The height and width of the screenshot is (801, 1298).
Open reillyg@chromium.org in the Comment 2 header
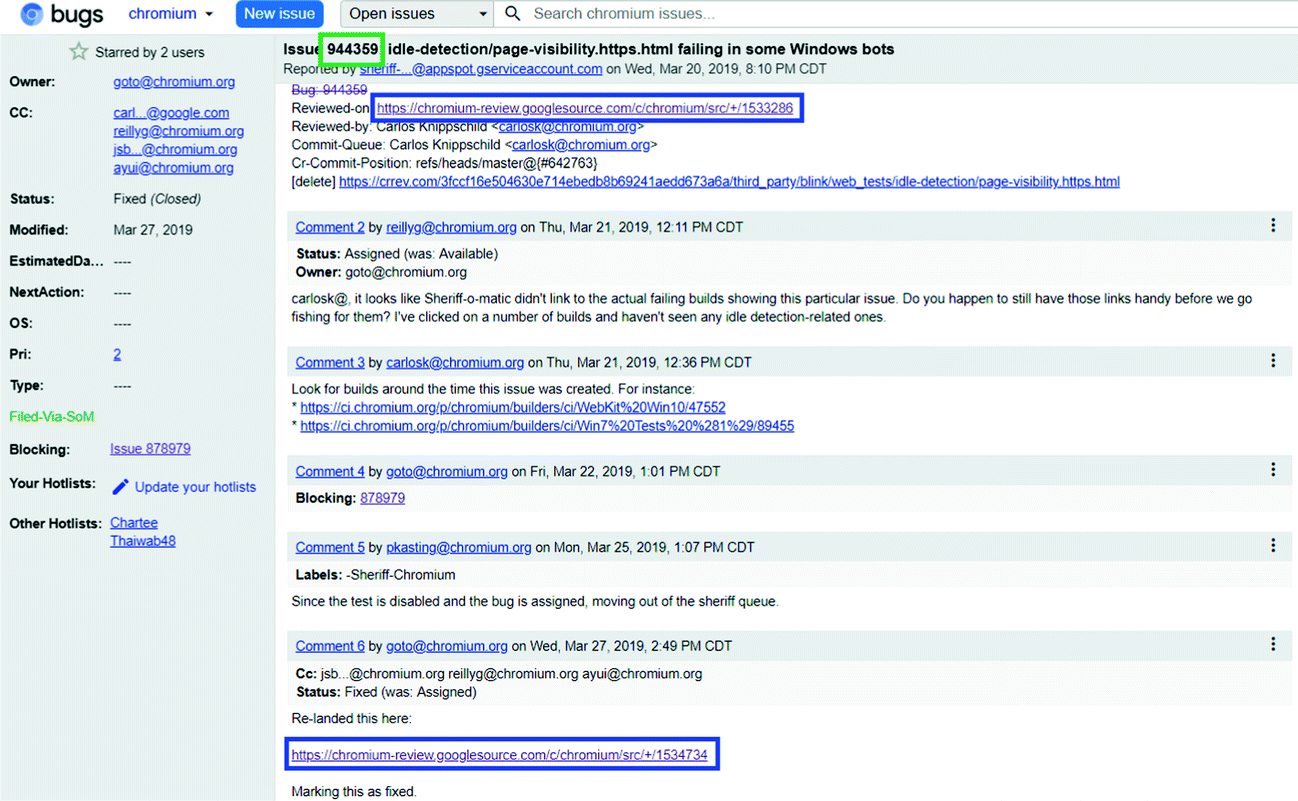(452, 227)
